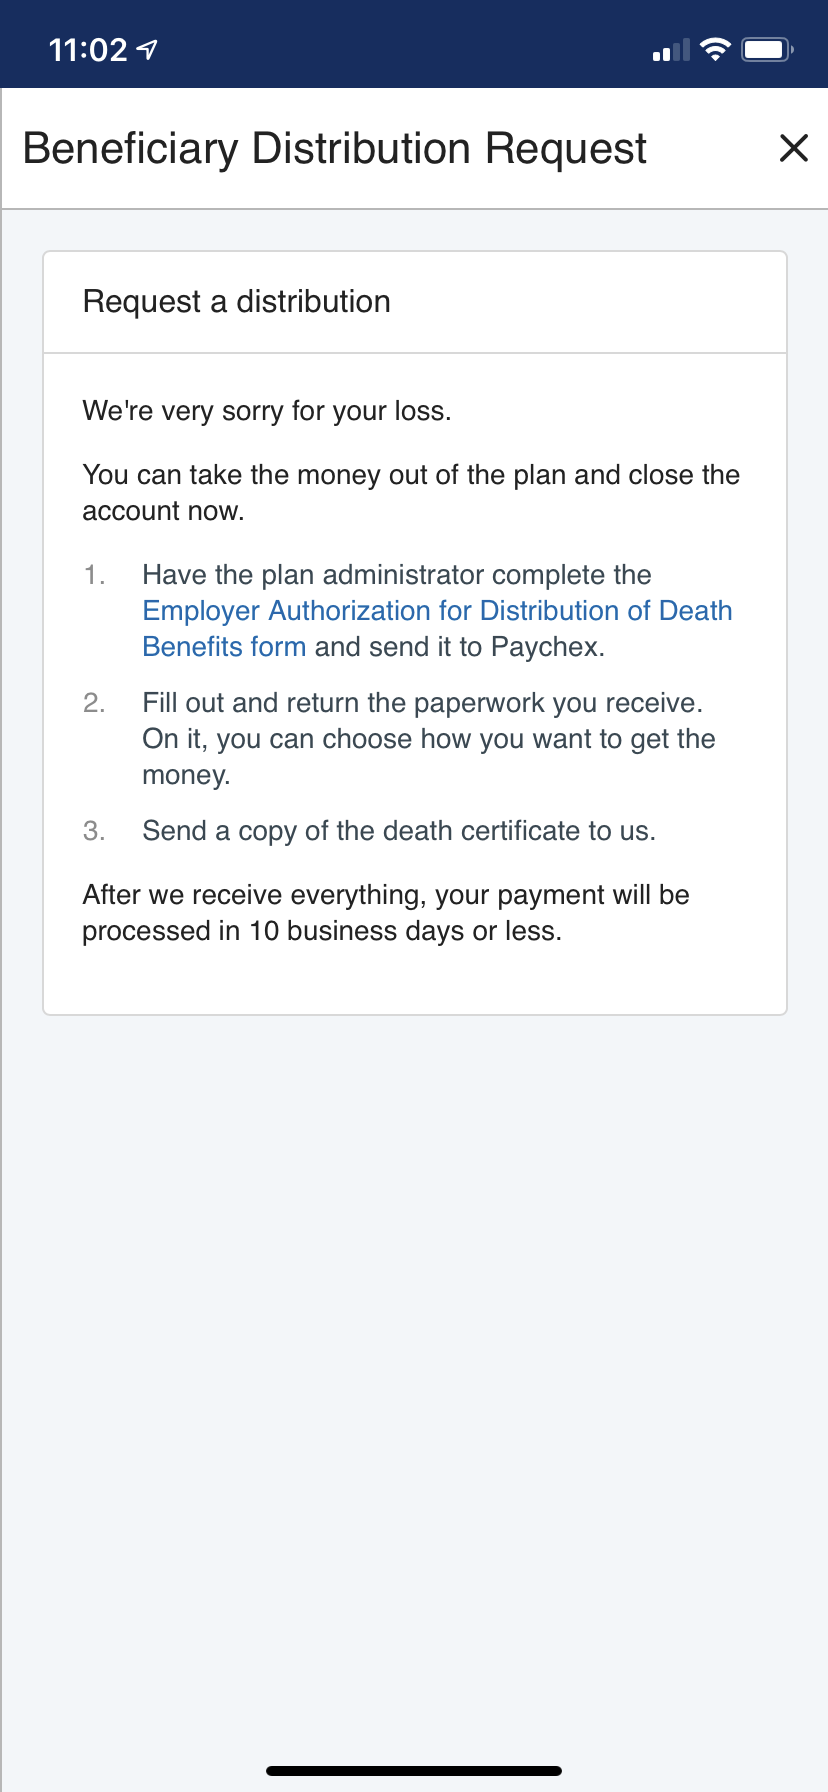This screenshot has height=1792, width=828.
Task: Close the Beneficiary Distribution Request screen
Action: pos(793,148)
